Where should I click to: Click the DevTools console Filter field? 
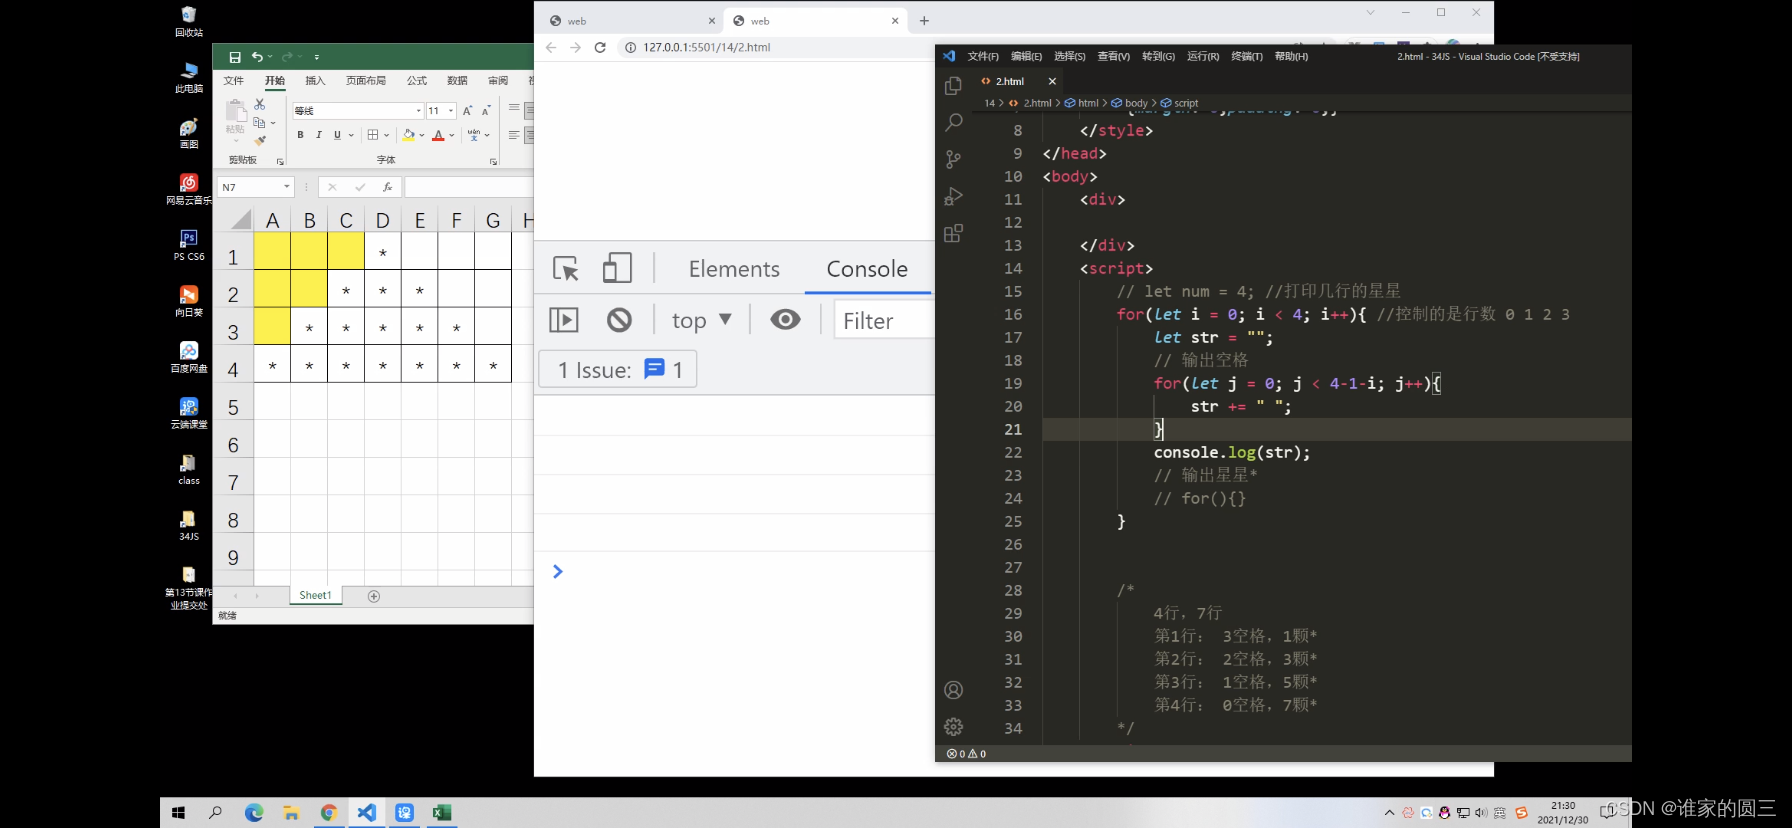click(884, 321)
